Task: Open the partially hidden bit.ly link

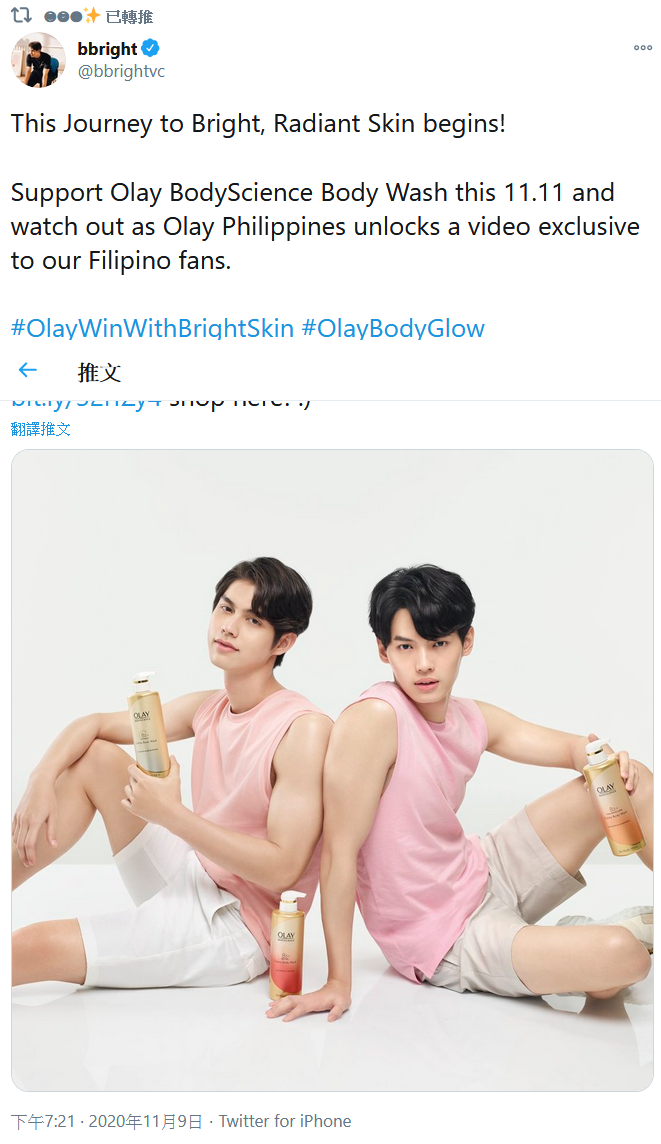Action: (x=86, y=401)
